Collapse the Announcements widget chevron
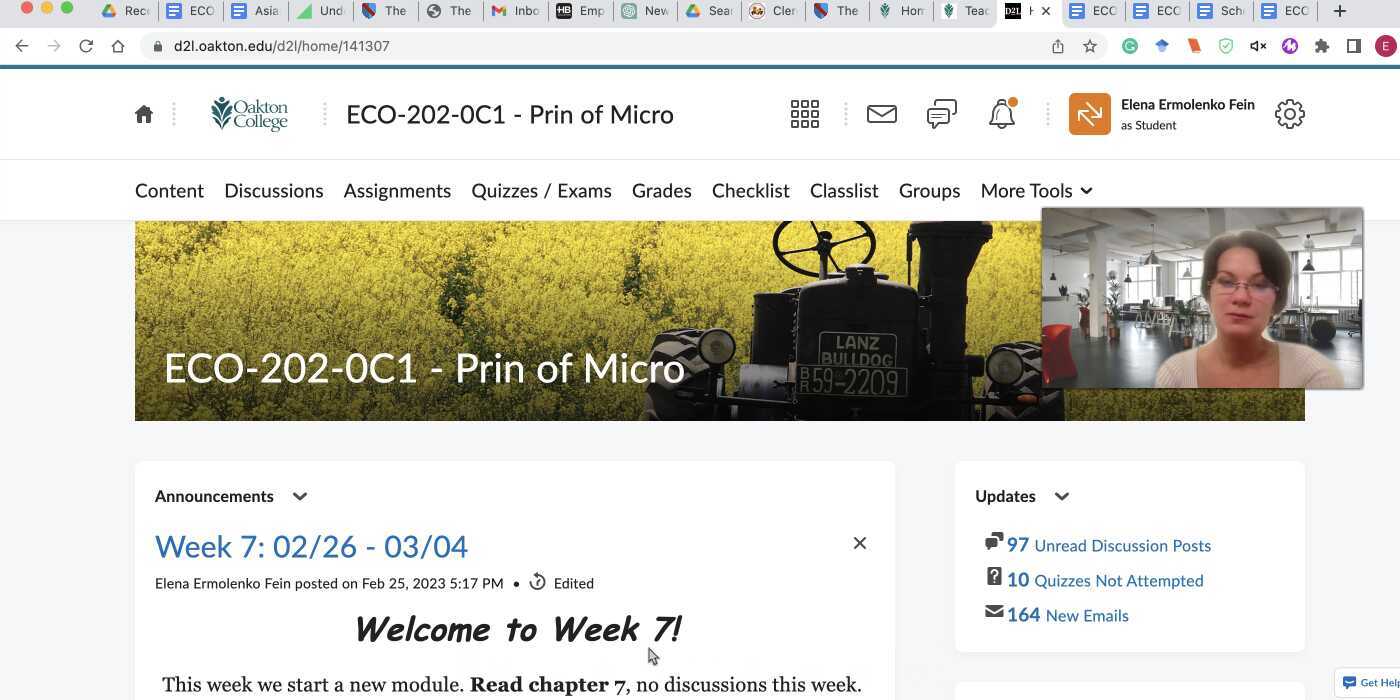Viewport: 1400px width, 700px height. (299, 496)
